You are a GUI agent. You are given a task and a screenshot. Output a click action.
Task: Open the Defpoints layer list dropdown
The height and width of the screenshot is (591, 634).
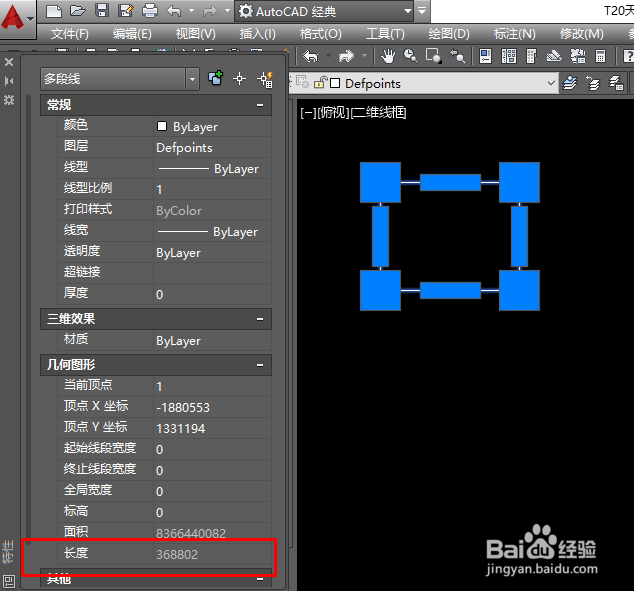point(551,83)
